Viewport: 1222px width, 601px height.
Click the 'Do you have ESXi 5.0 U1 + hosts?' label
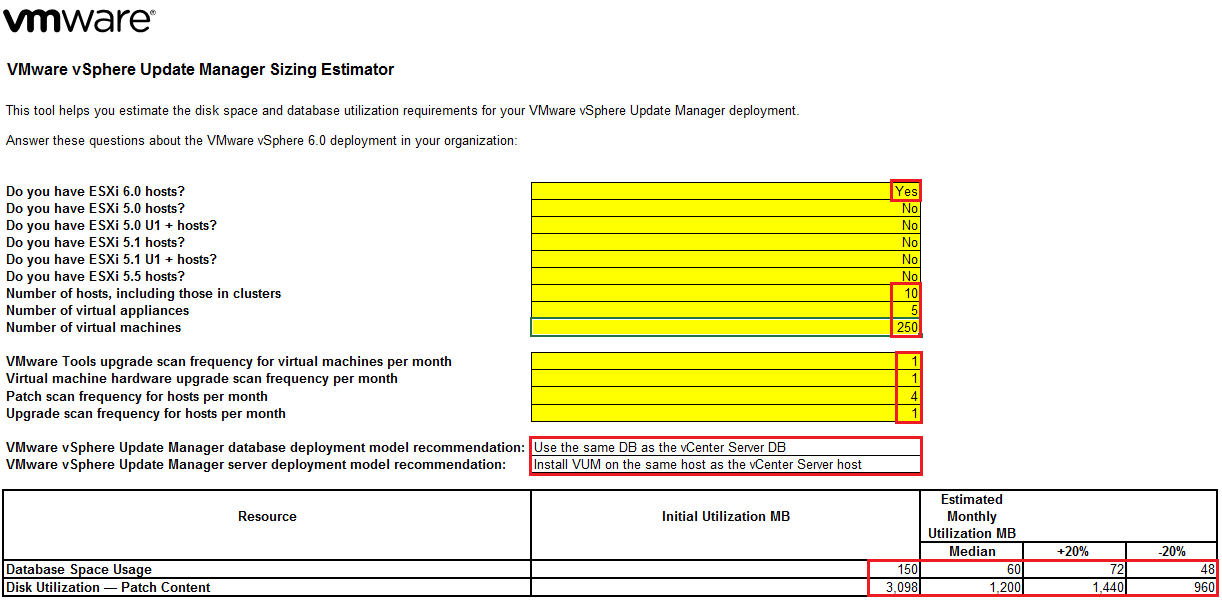click(x=111, y=225)
